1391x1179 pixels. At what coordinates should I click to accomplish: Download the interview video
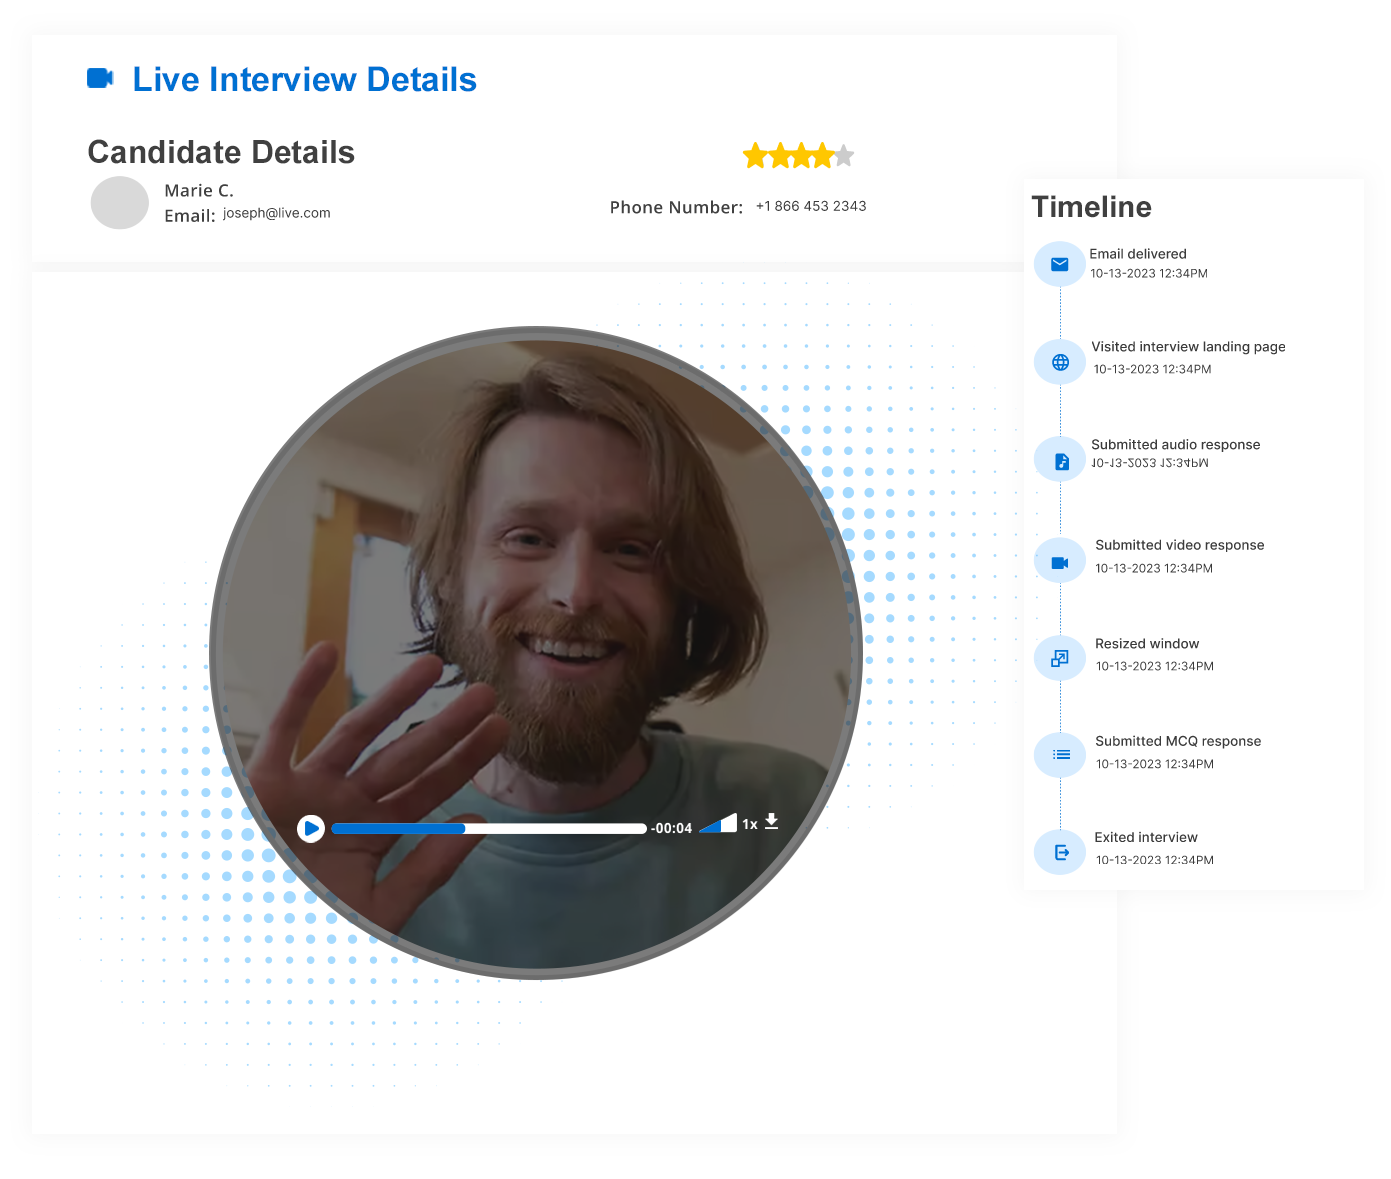[772, 822]
